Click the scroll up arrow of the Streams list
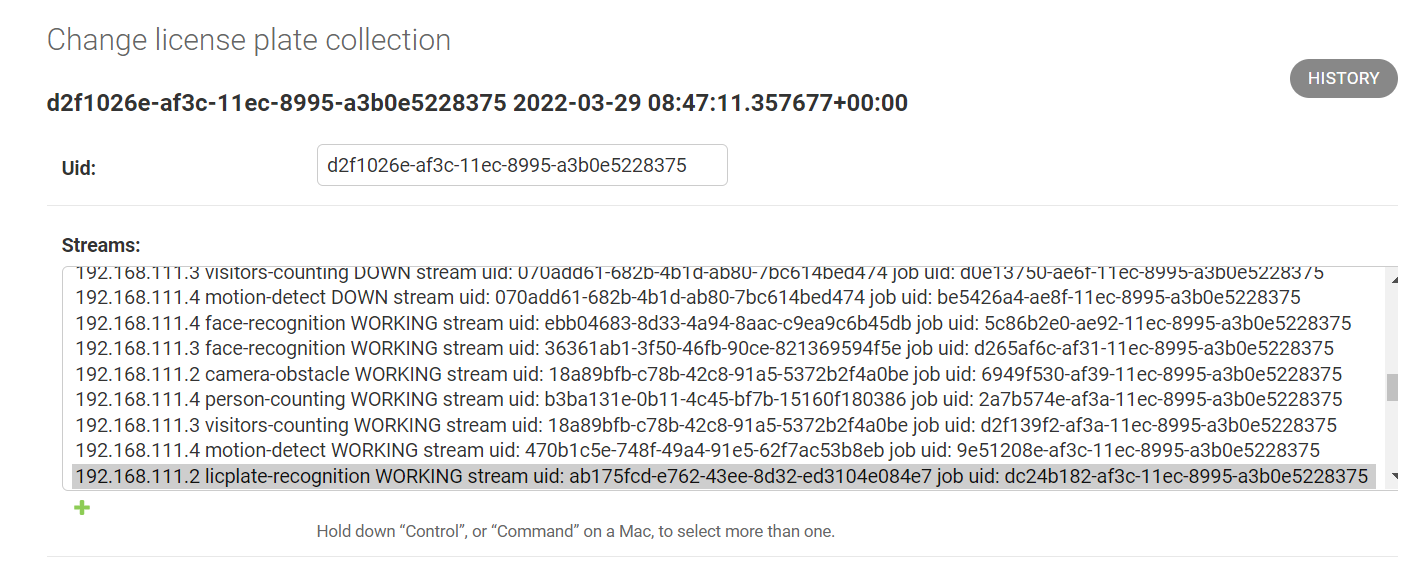Viewport: 1428px width, 570px height. coord(1391,277)
